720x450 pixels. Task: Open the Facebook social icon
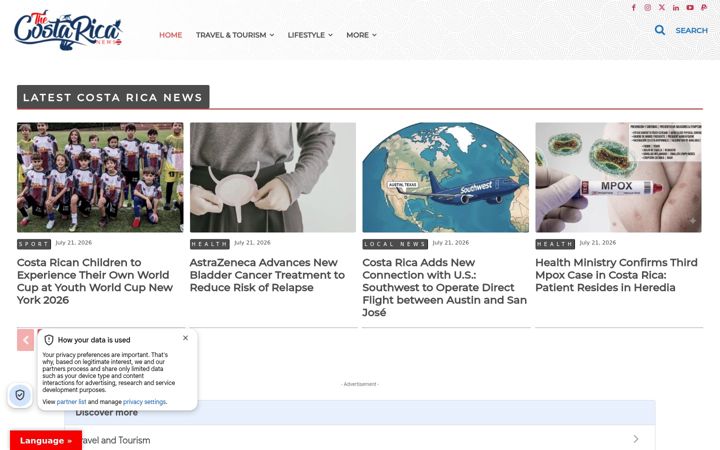[x=634, y=7]
